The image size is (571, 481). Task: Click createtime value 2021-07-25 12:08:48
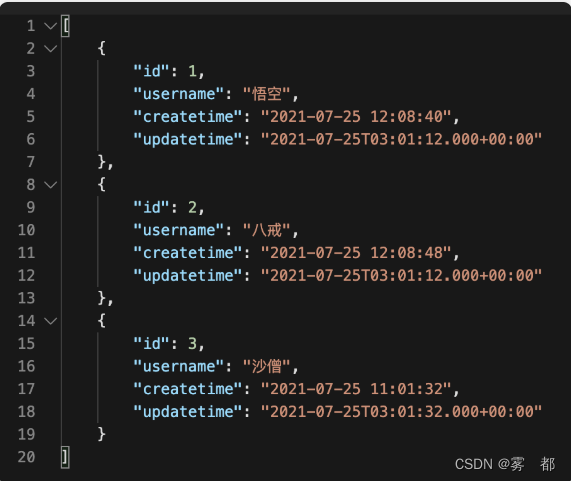[356, 253]
